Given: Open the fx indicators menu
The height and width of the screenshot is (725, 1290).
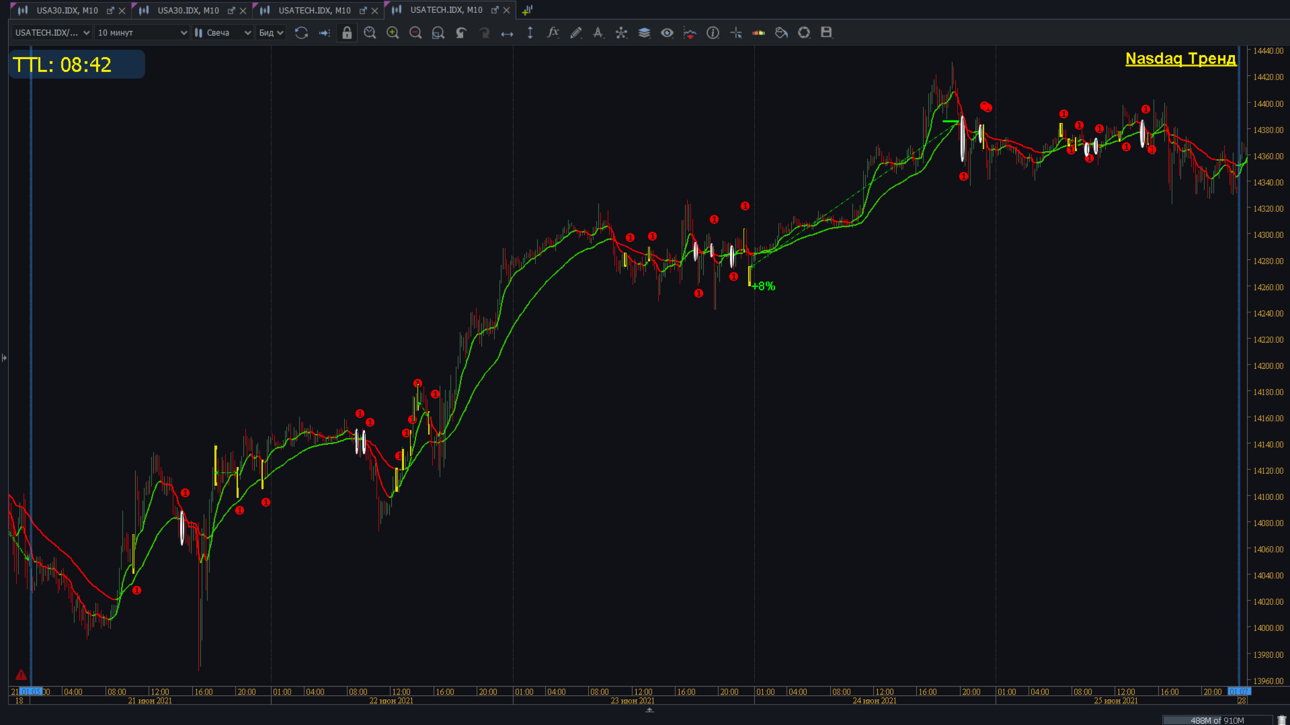Looking at the screenshot, I should click(x=553, y=33).
